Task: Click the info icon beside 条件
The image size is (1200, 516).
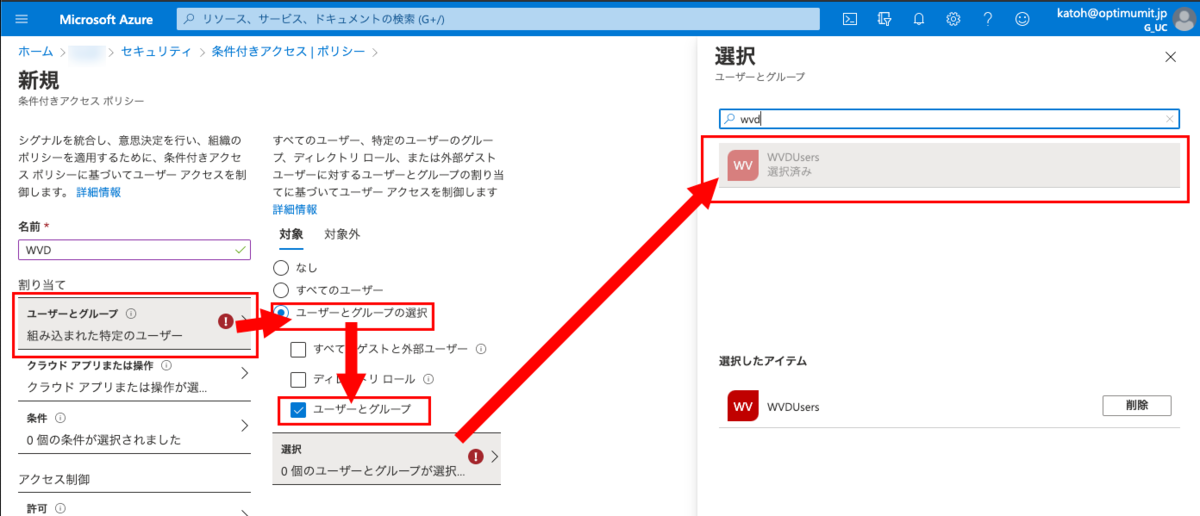Action: pyautogui.click(x=61, y=418)
